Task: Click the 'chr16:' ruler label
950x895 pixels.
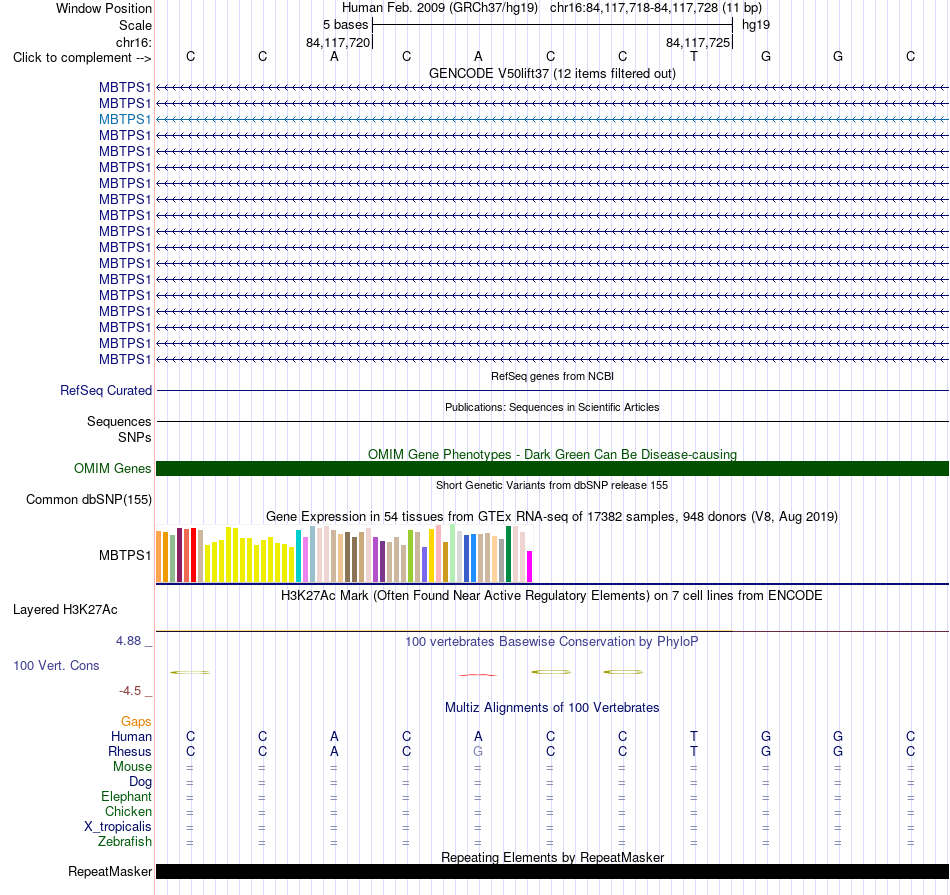Action: [x=133, y=42]
